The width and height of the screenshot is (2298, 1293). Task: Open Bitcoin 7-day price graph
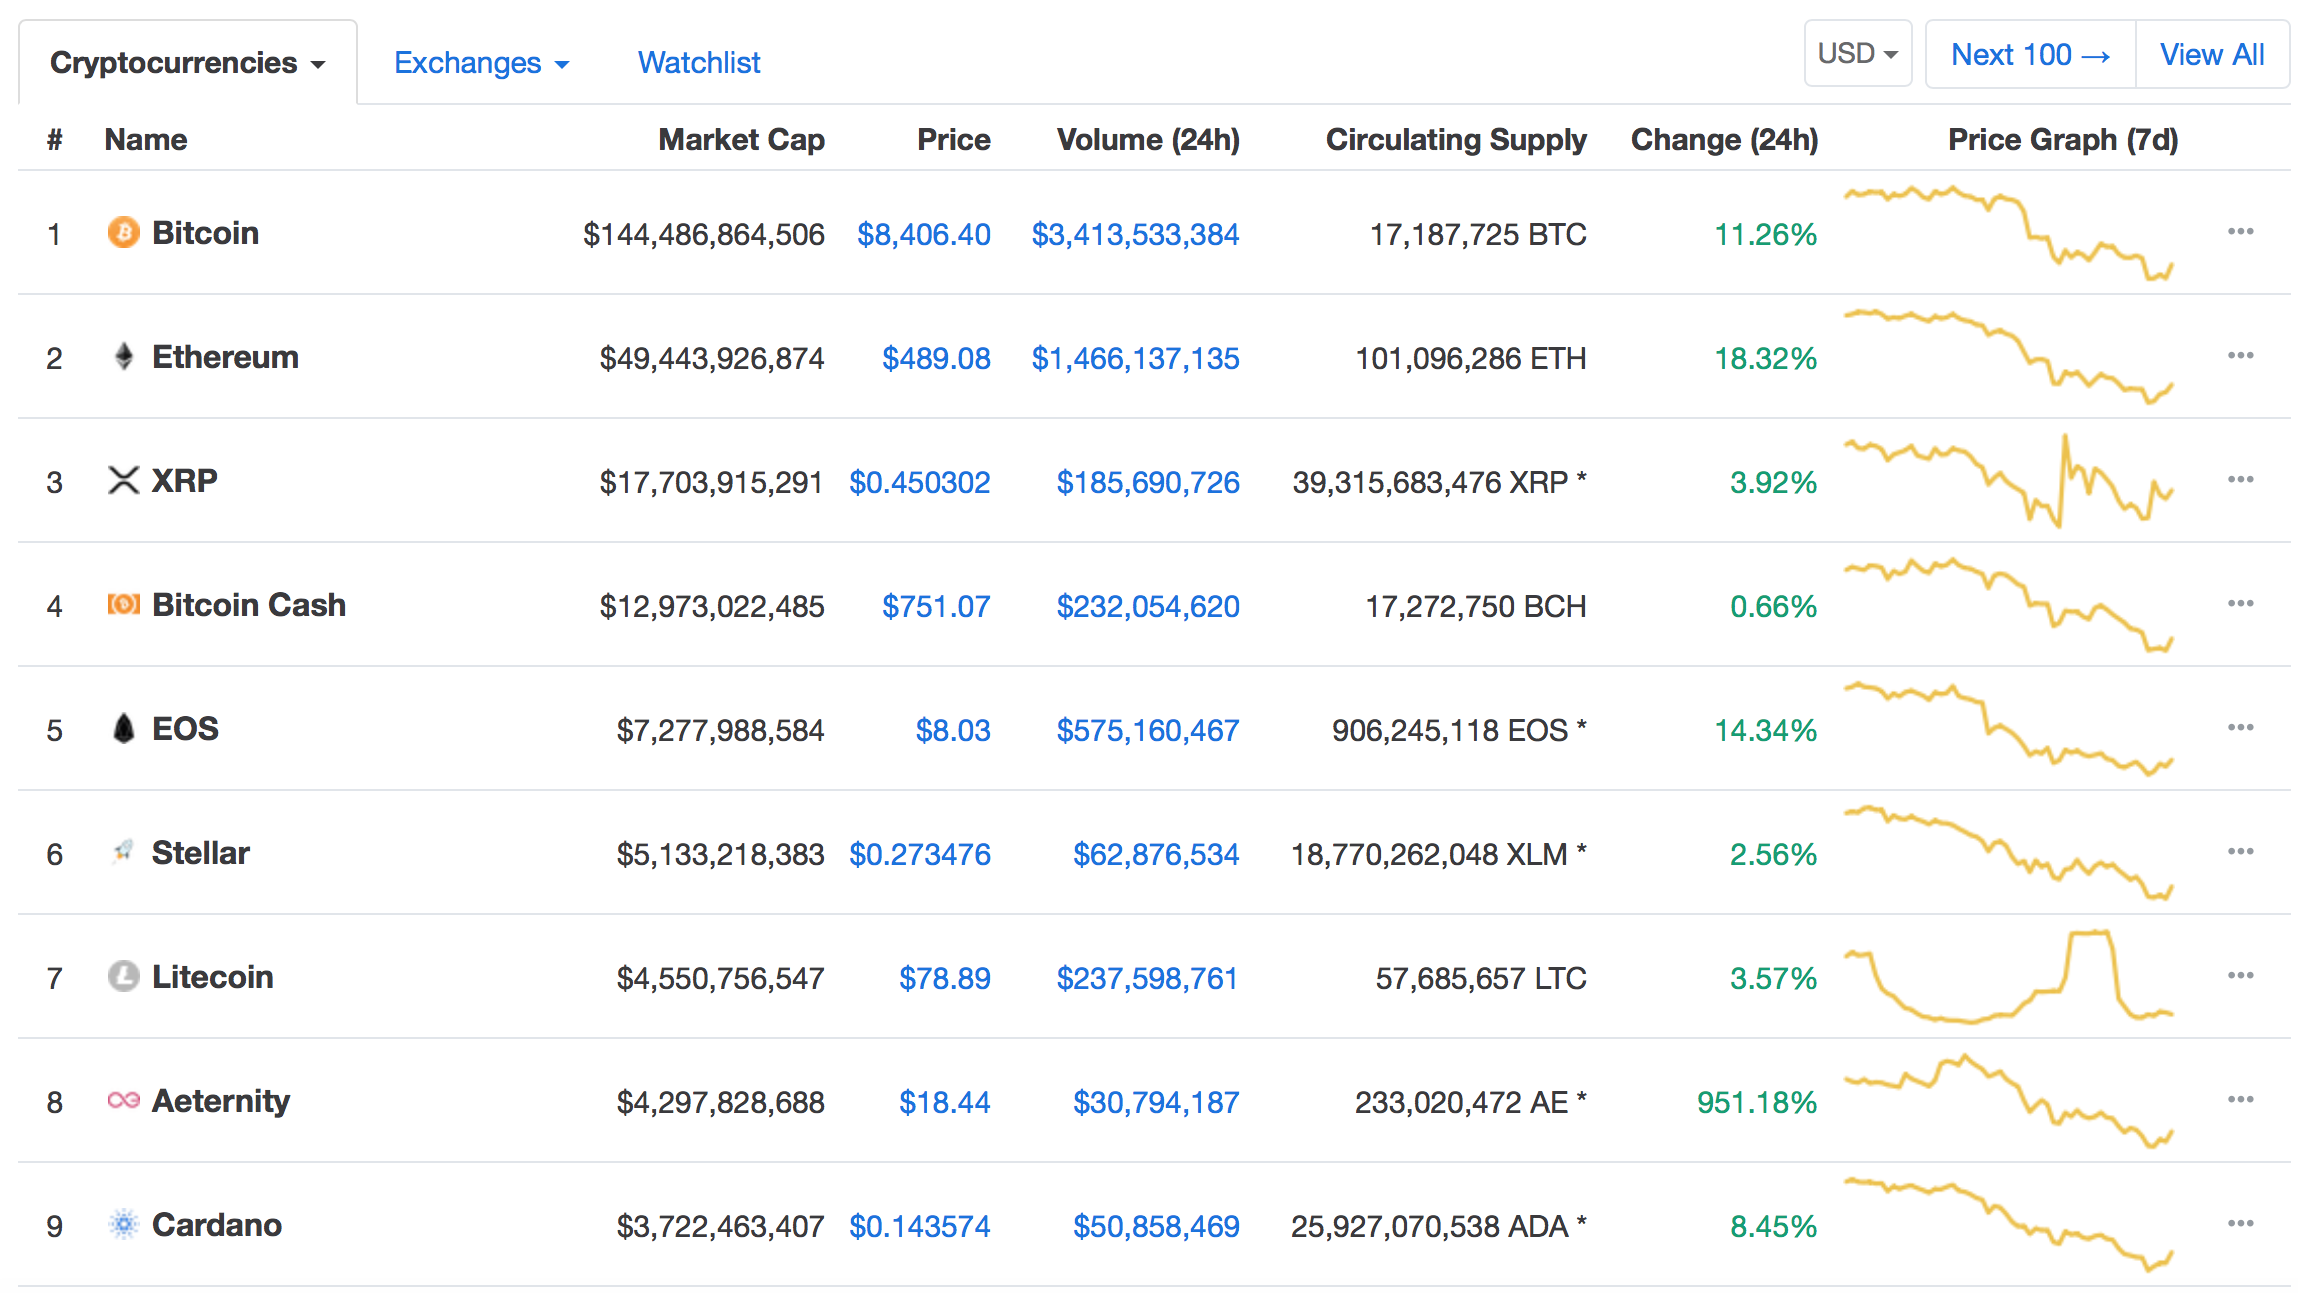coord(2009,233)
